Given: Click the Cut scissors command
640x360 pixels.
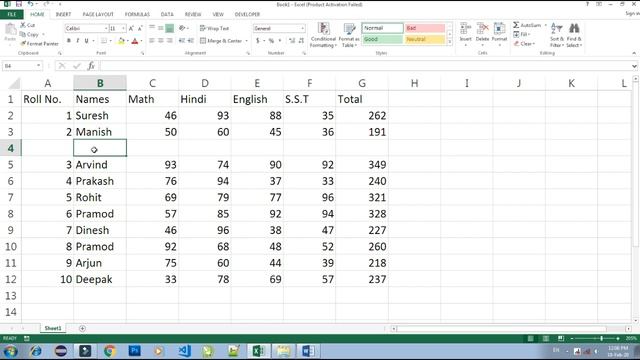Looking at the screenshot, I should click(28, 25).
